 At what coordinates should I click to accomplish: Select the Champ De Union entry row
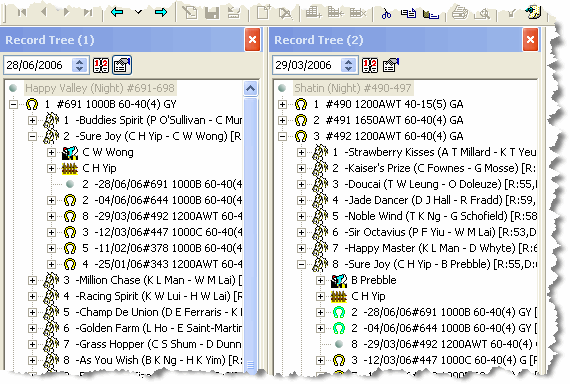coord(153,312)
